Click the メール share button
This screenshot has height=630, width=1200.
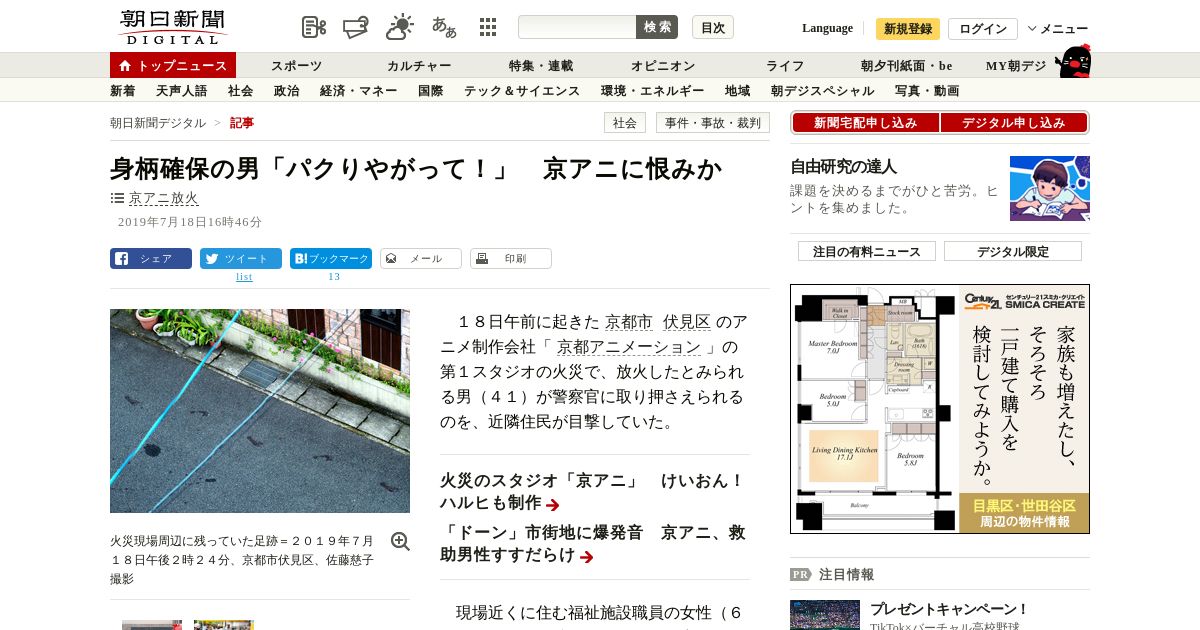[x=421, y=258]
